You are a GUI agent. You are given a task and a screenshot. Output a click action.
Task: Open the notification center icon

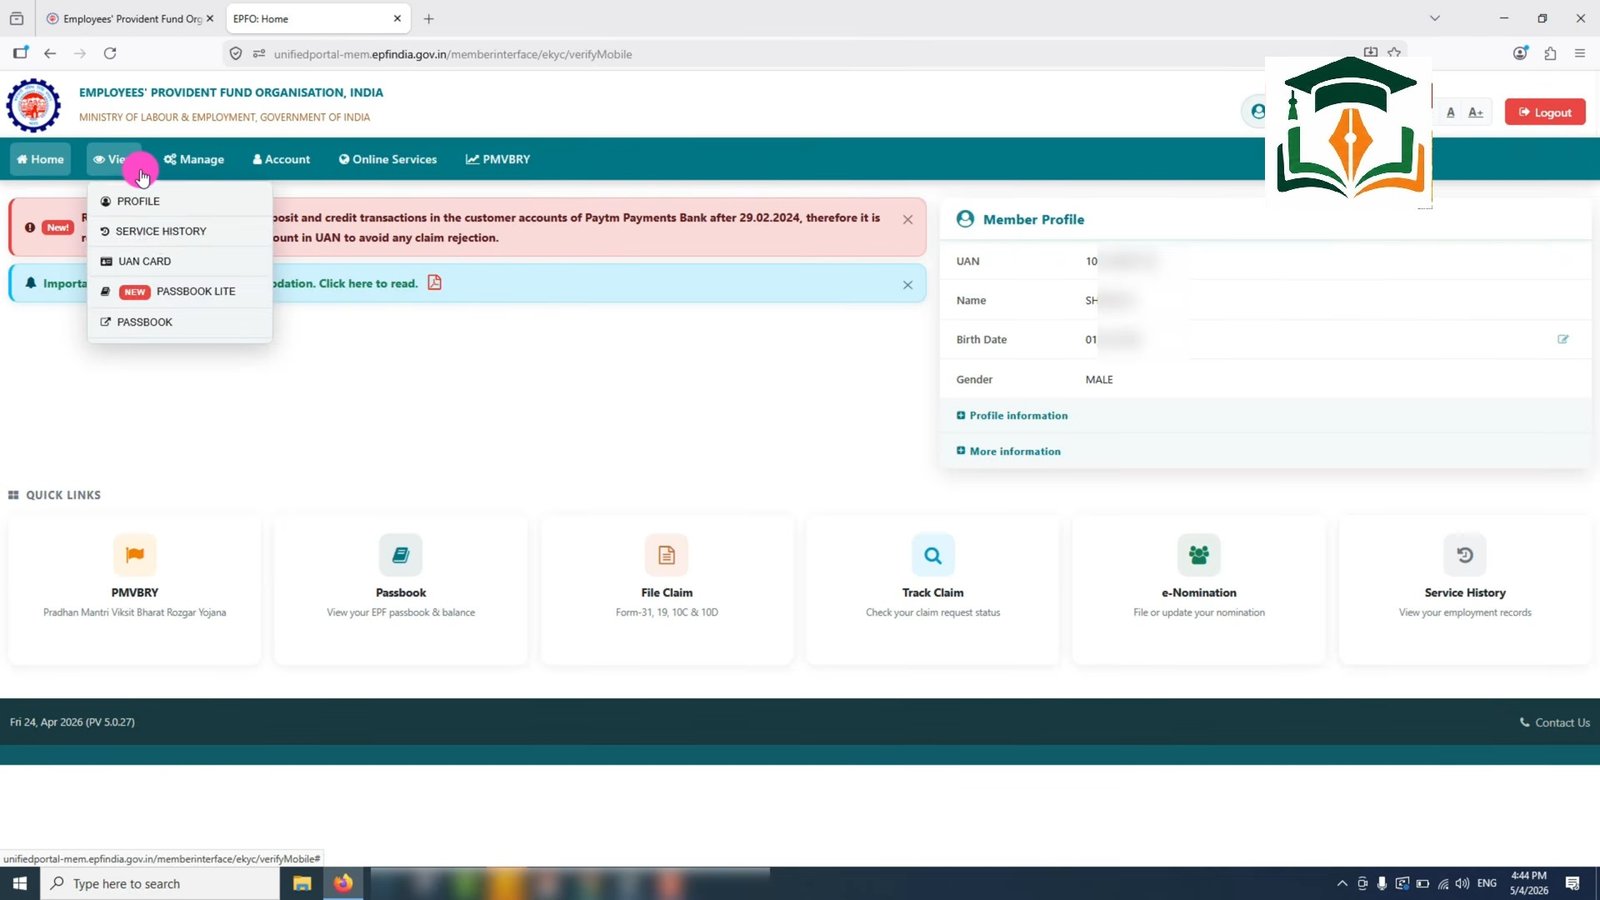tap(1573, 883)
